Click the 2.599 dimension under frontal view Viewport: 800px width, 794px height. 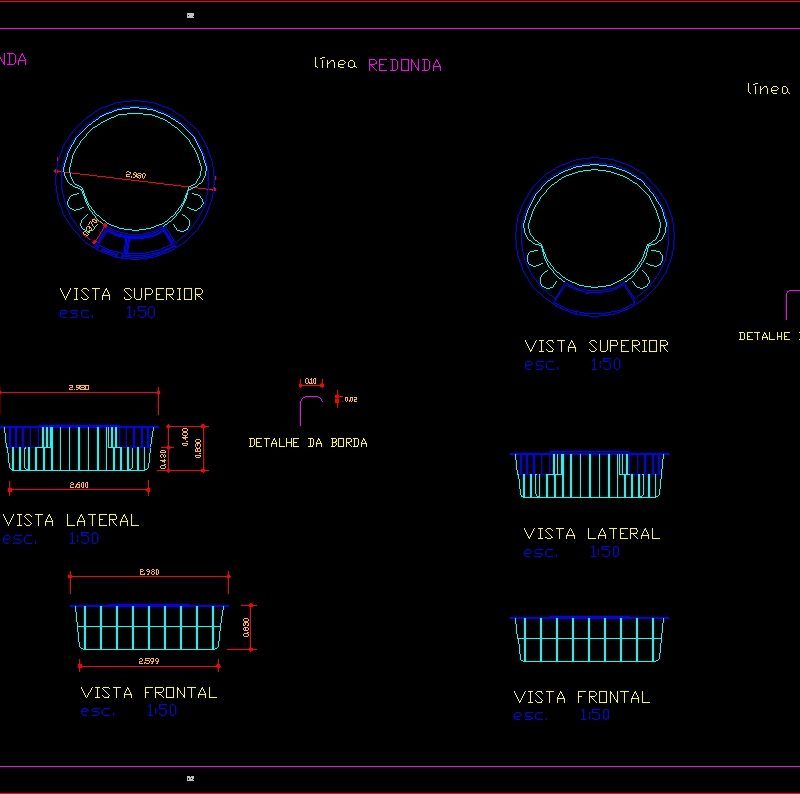click(149, 662)
